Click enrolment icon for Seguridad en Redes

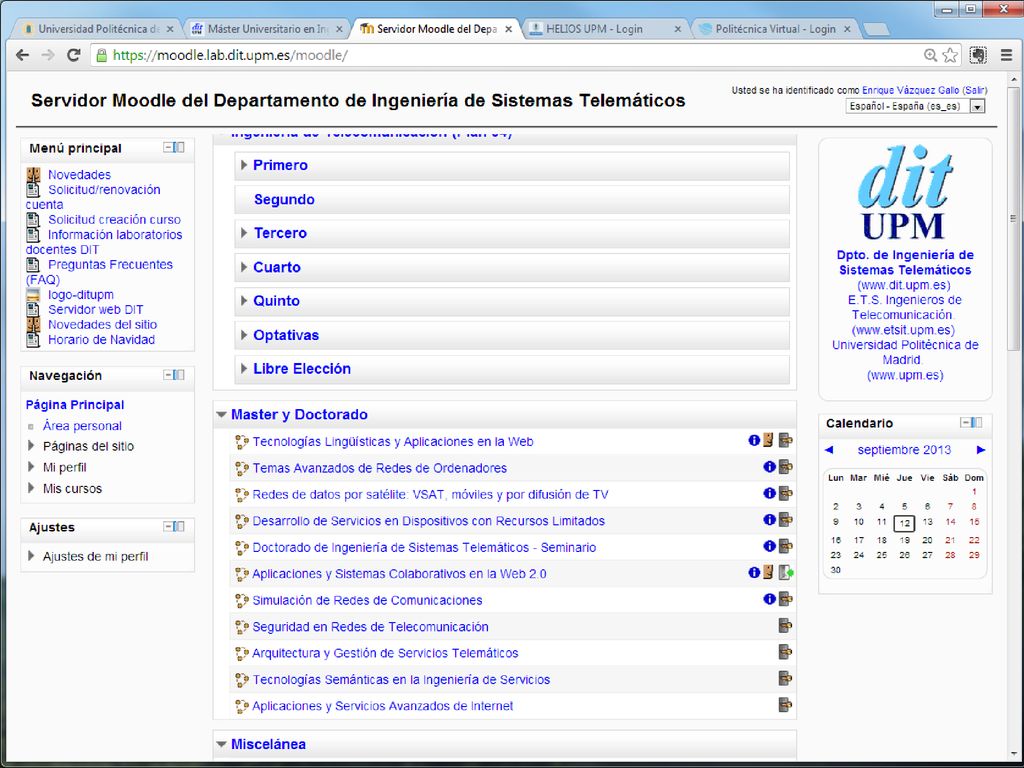point(786,626)
